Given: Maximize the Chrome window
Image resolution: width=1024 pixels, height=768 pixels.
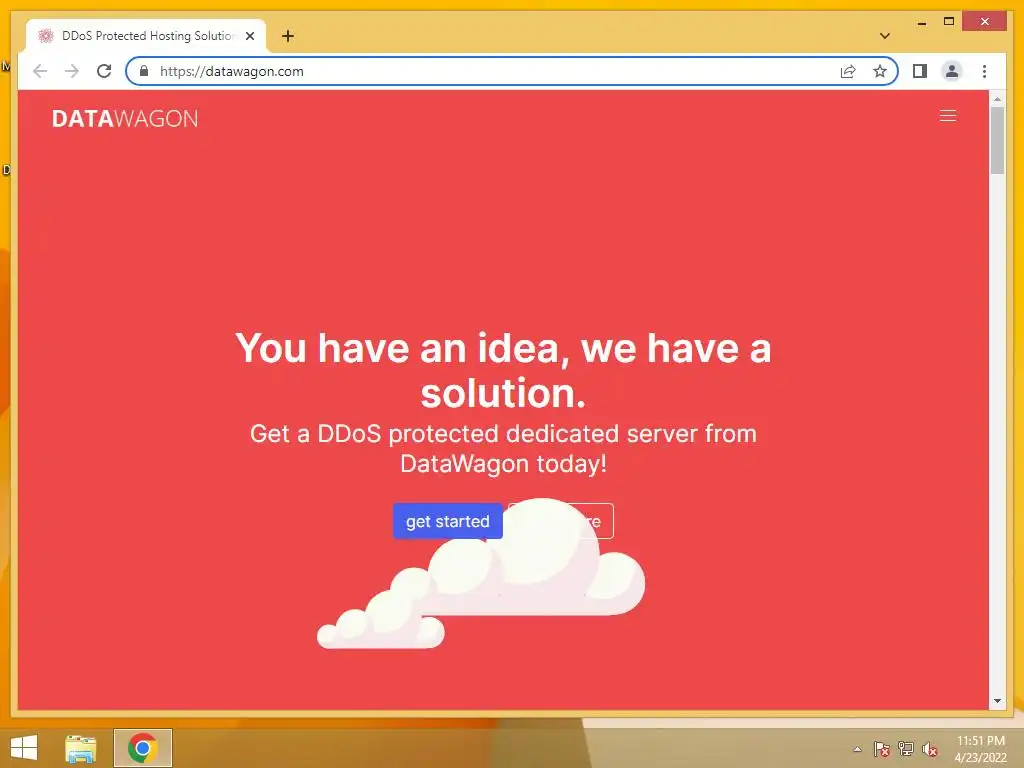Looking at the screenshot, I should [949, 22].
